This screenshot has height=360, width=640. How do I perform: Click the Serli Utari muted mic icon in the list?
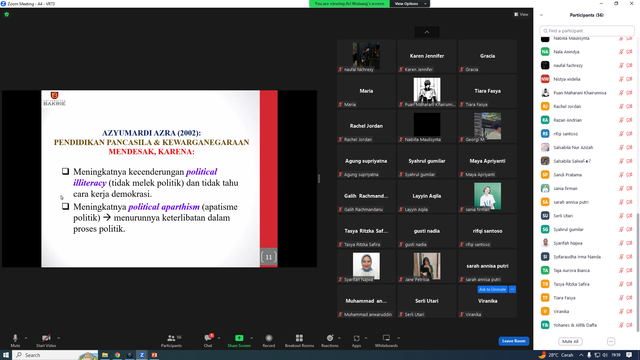621,216
